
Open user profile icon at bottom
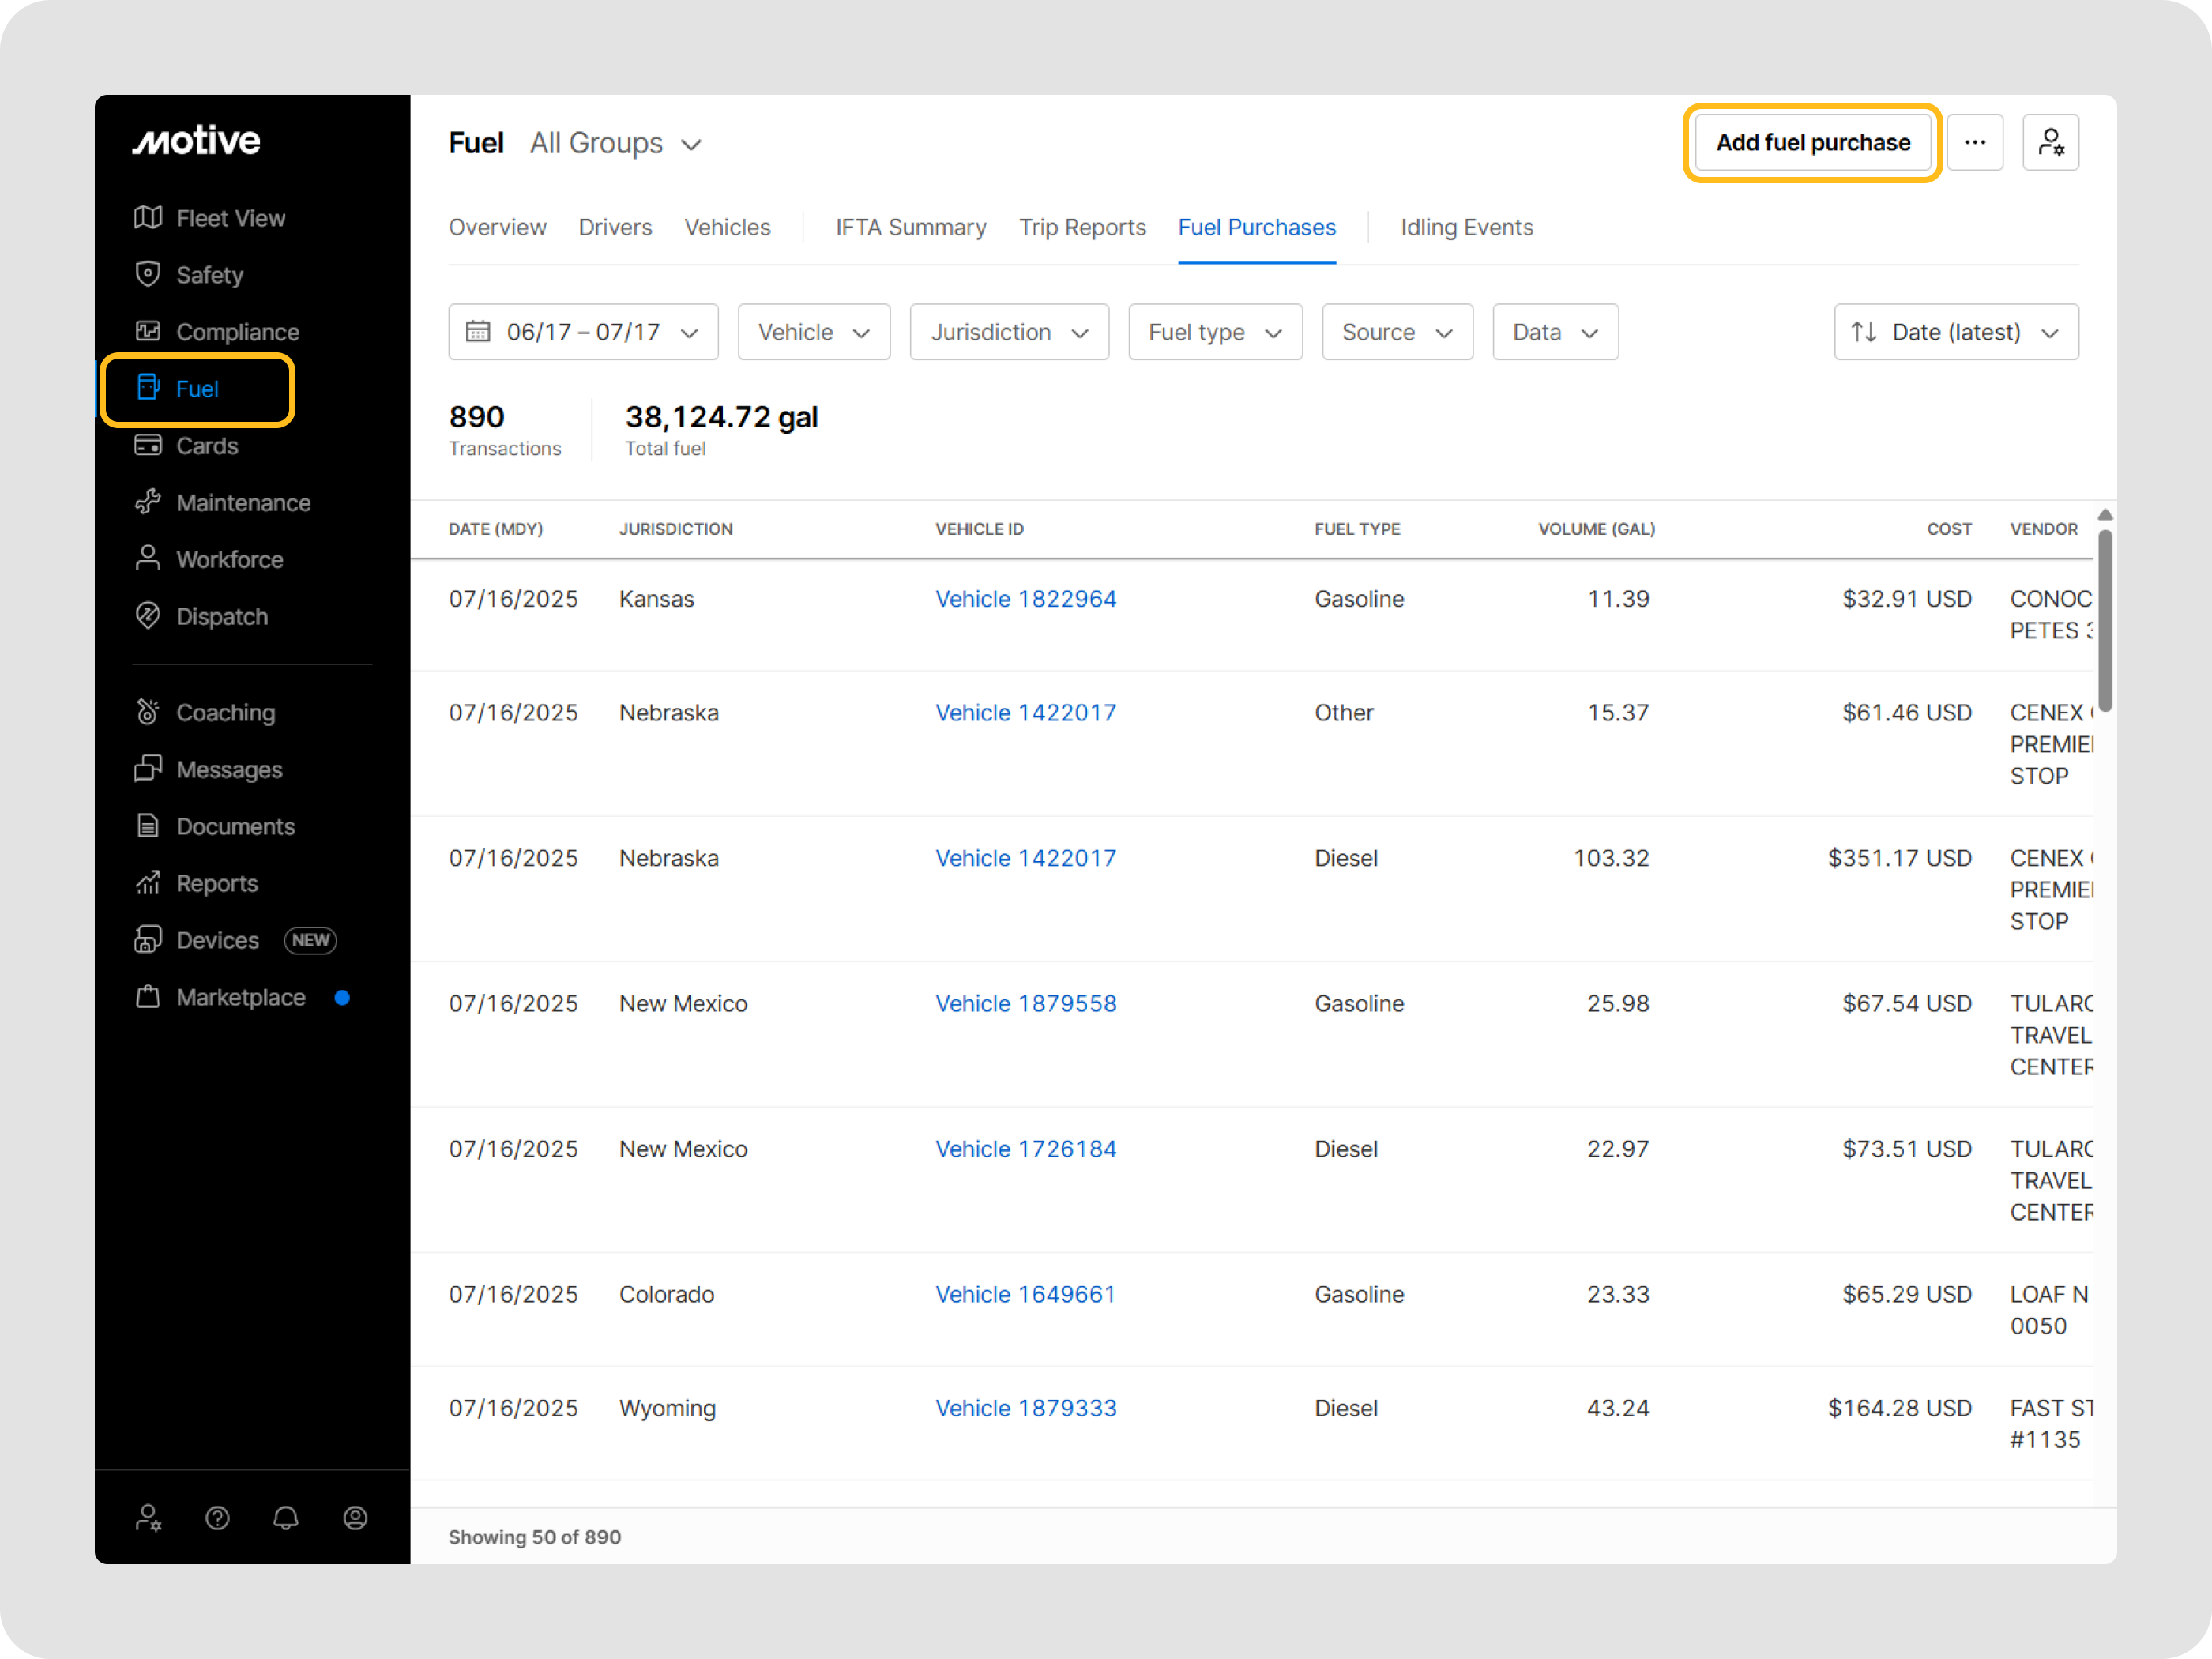click(355, 1518)
